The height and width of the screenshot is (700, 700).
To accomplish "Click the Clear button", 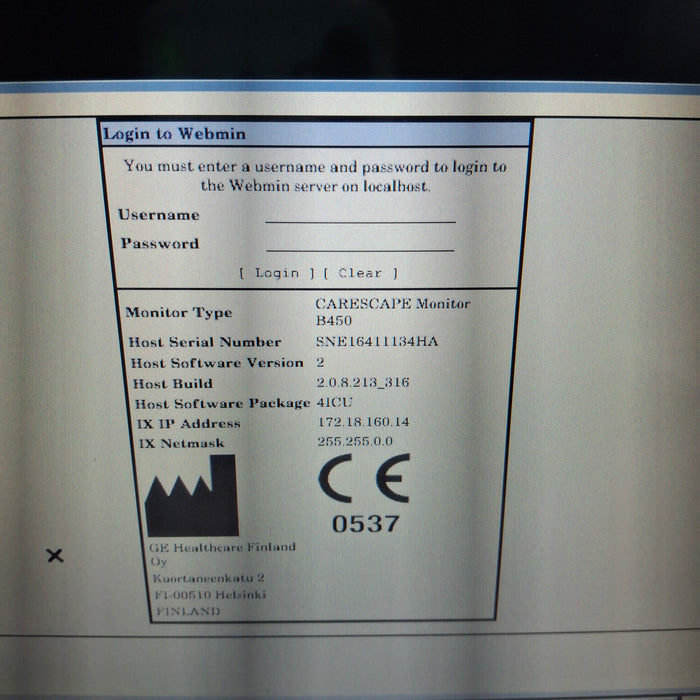I will pos(360,273).
